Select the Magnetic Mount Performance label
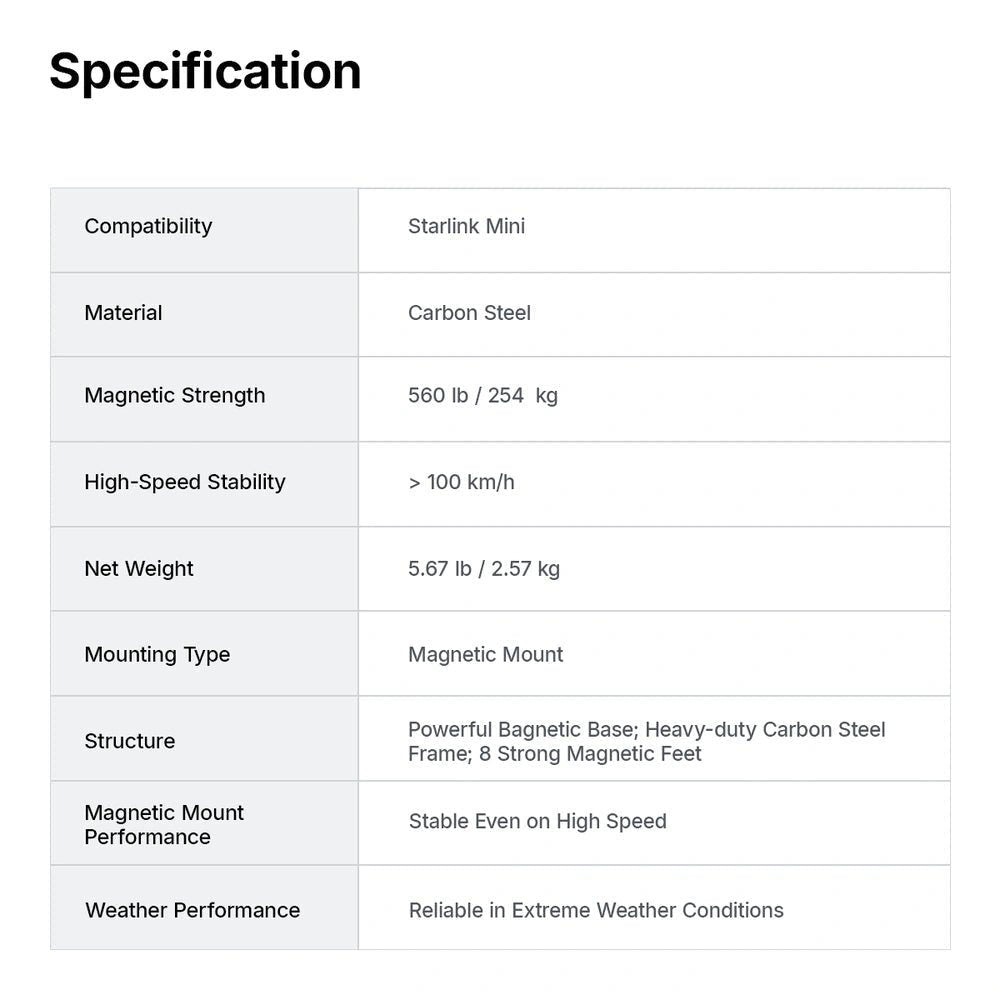The image size is (1000, 1000). click(x=164, y=825)
